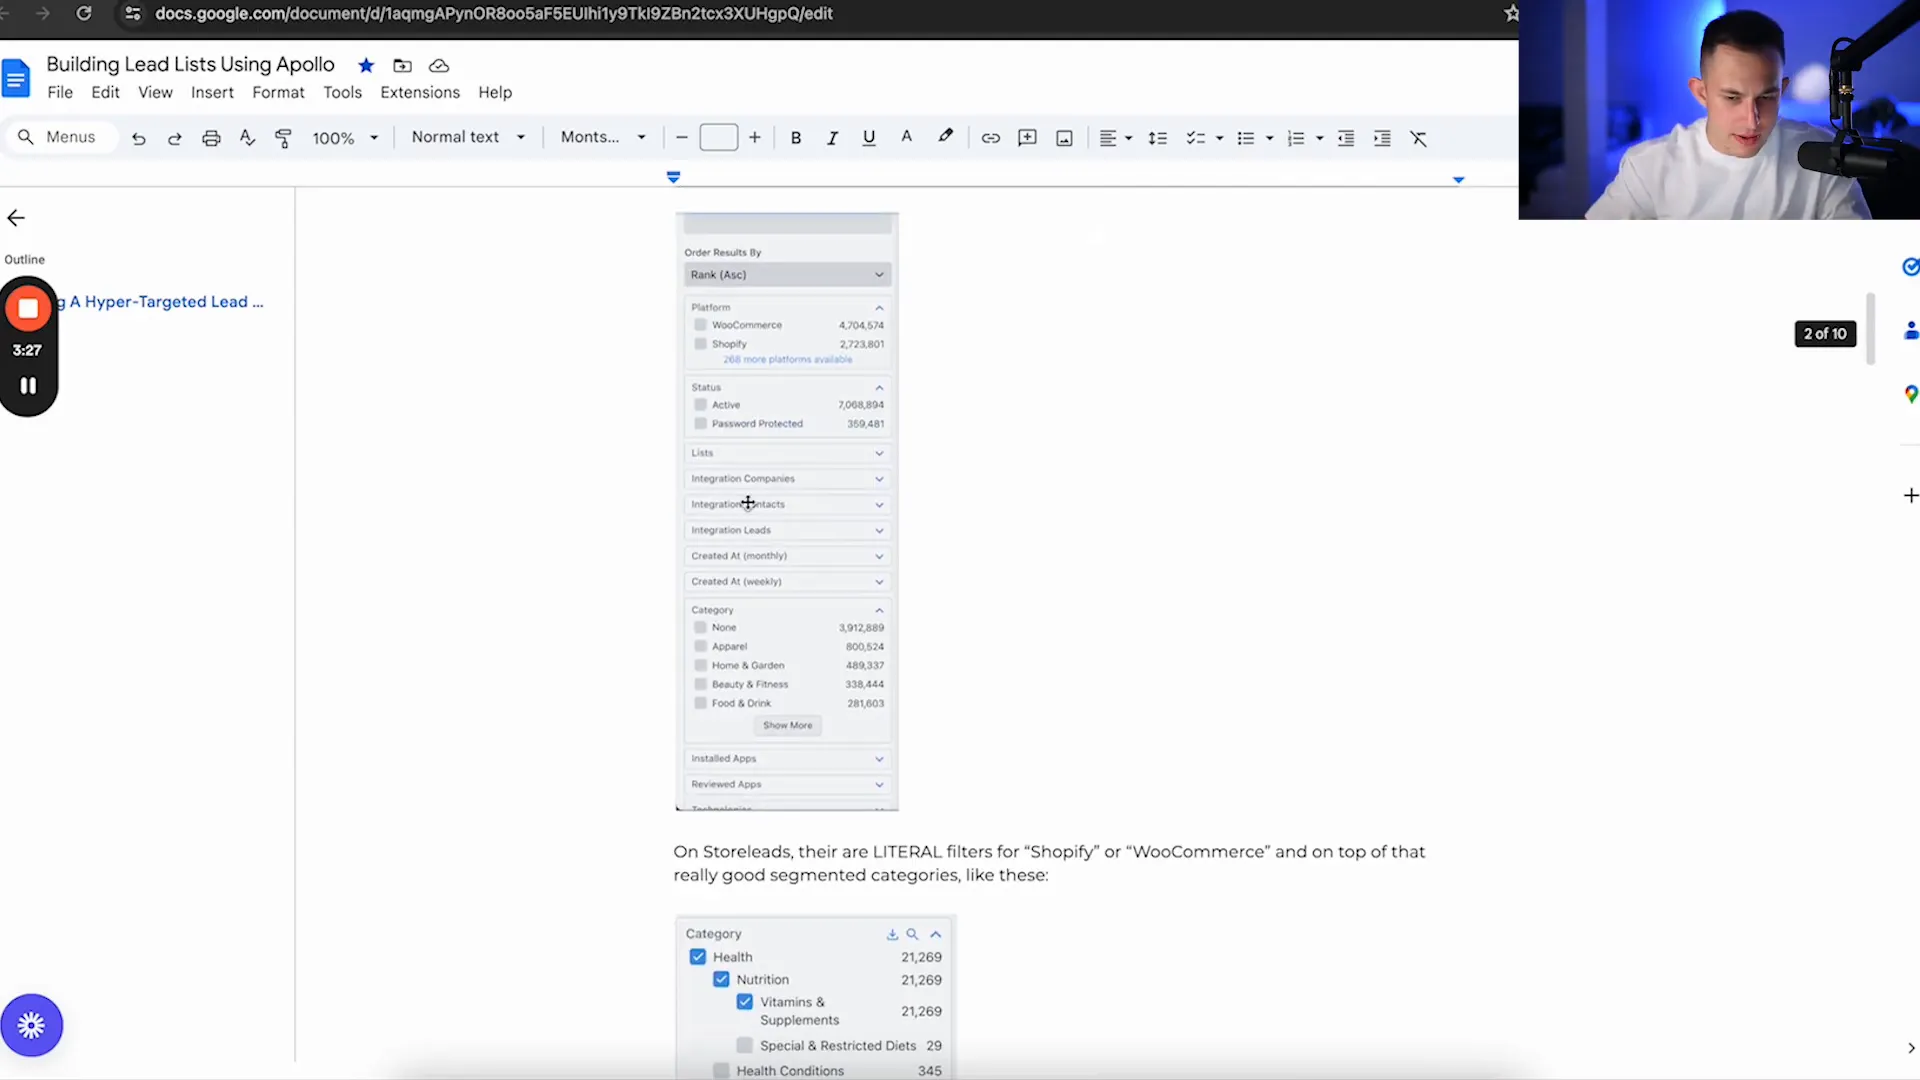Search the Menus box
This screenshot has height=1080, width=1920.
[61, 137]
